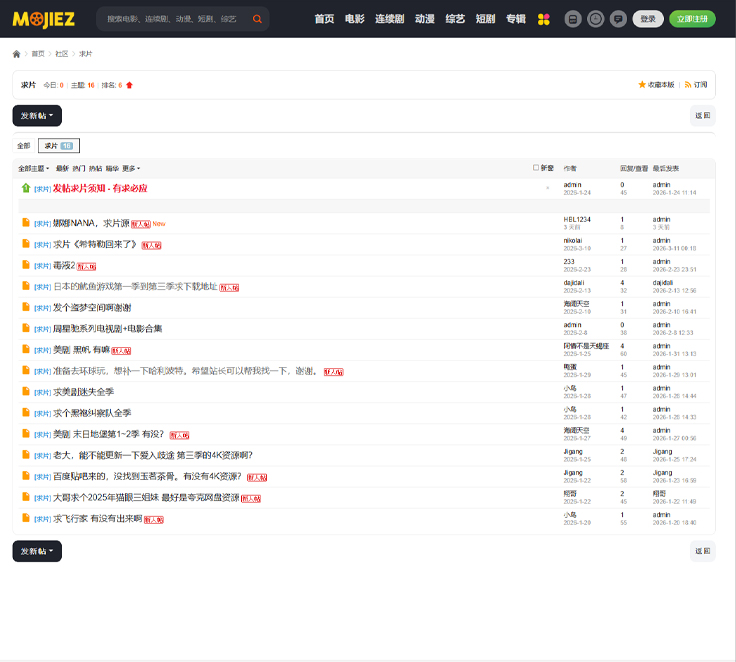Expand the top 发新帖 dropdown button
The width and height of the screenshot is (736, 662).
pos(37,116)
